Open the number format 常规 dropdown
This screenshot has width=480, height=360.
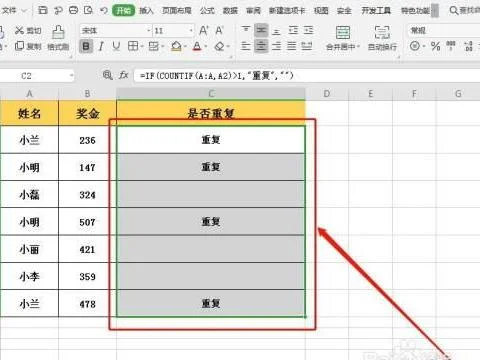[x=444, y=31]
